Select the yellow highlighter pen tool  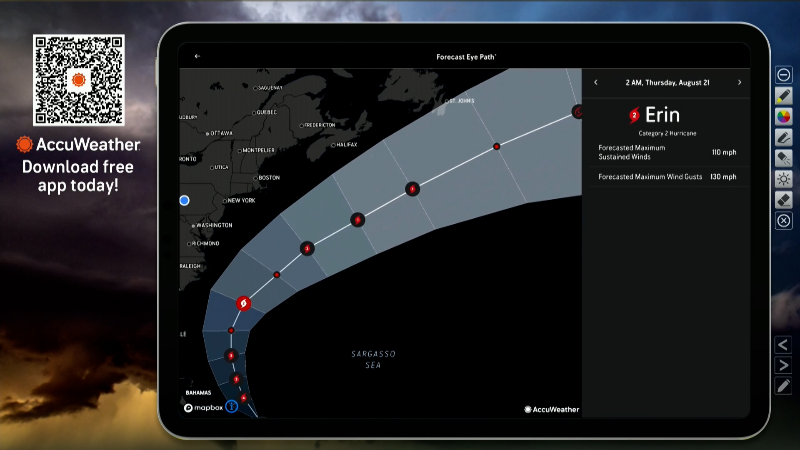[784, 96]
